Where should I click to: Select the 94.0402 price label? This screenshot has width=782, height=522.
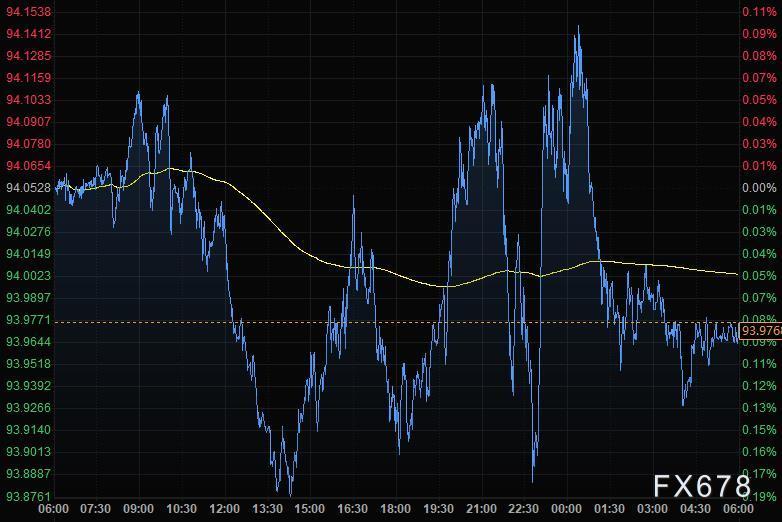tap(28, 209)
